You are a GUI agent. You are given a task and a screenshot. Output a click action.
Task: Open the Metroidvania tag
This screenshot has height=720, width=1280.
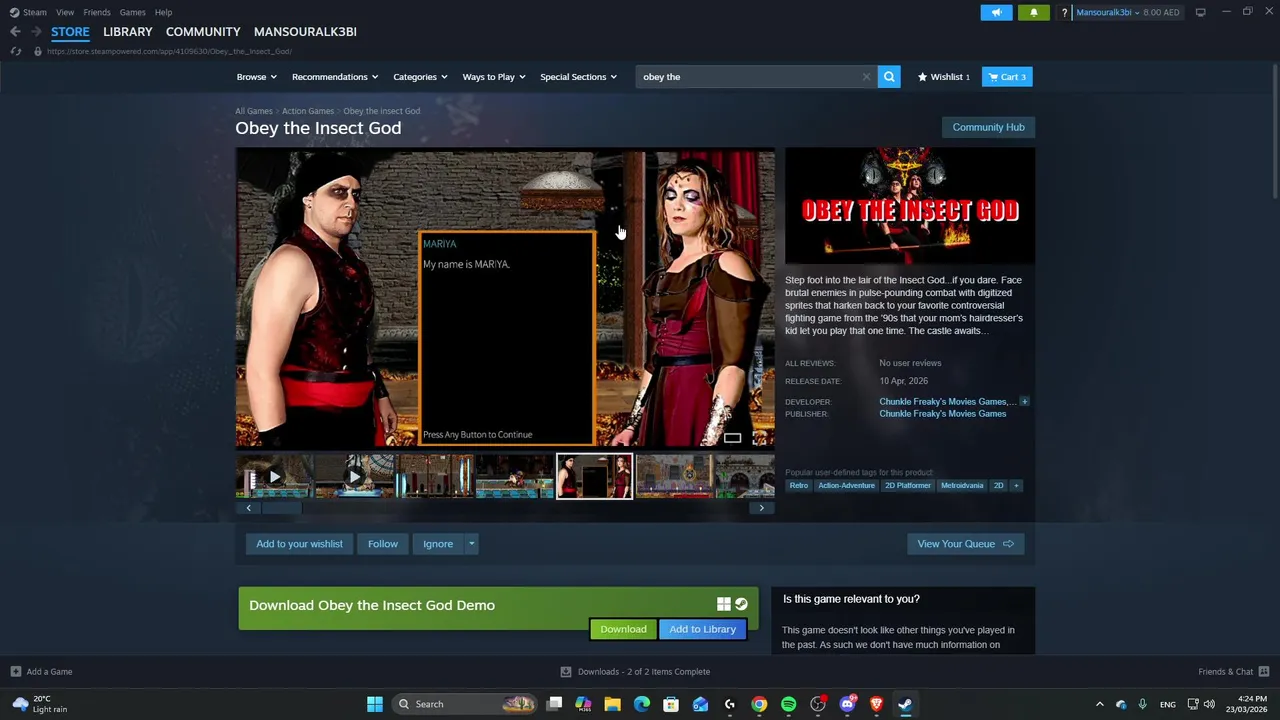click(962, 486)
